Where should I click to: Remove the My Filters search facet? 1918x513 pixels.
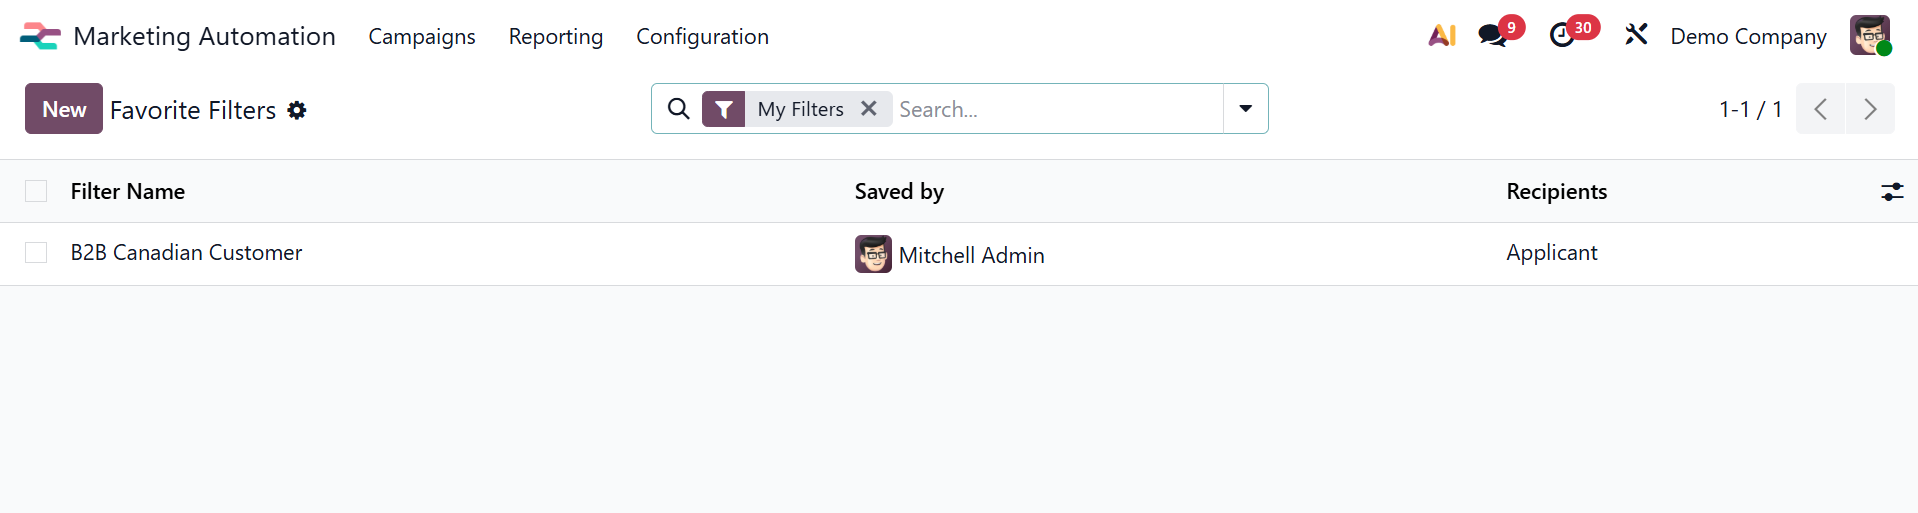pos(869,109)
